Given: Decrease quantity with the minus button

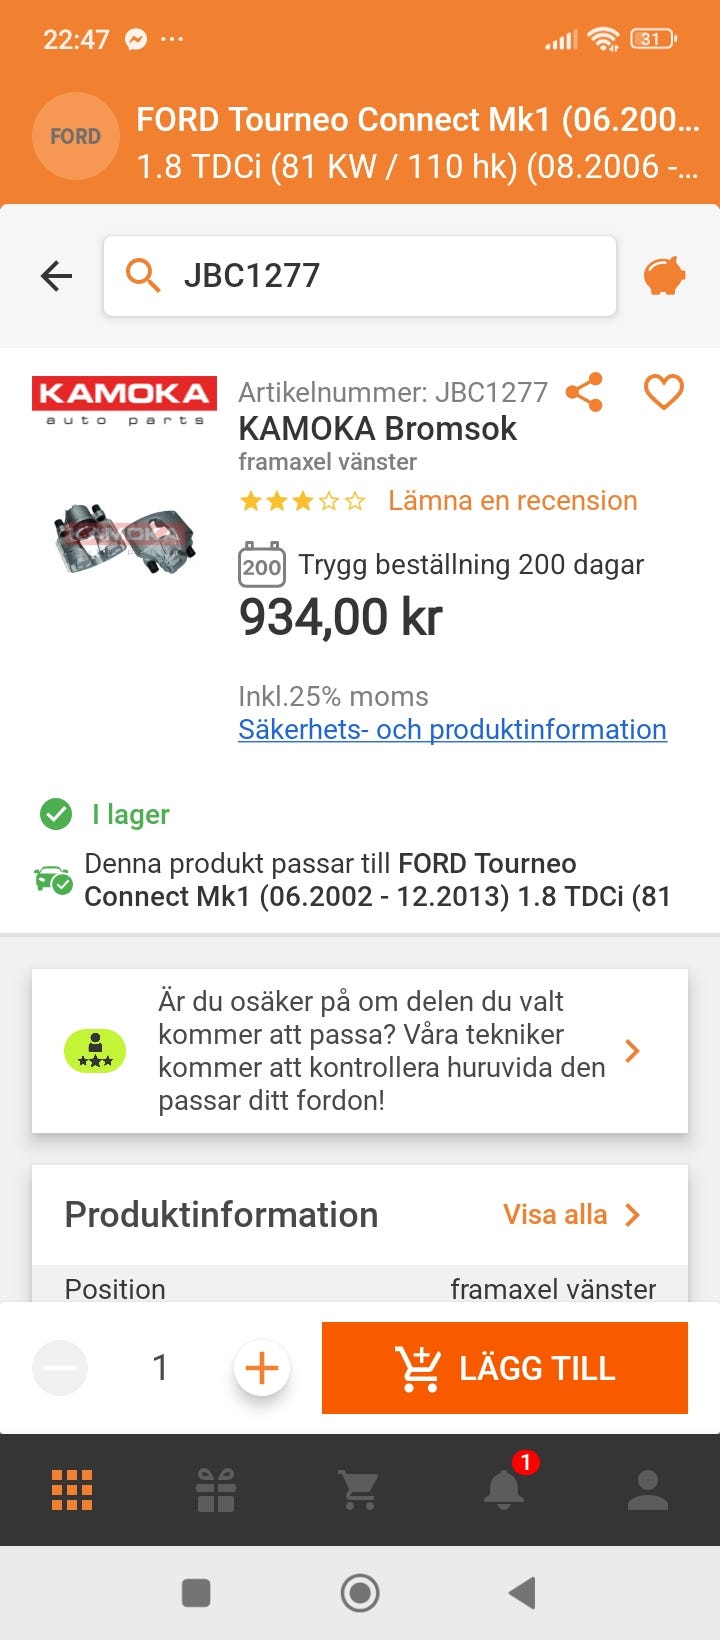Looking at the screenshot, I should 60,1367.
